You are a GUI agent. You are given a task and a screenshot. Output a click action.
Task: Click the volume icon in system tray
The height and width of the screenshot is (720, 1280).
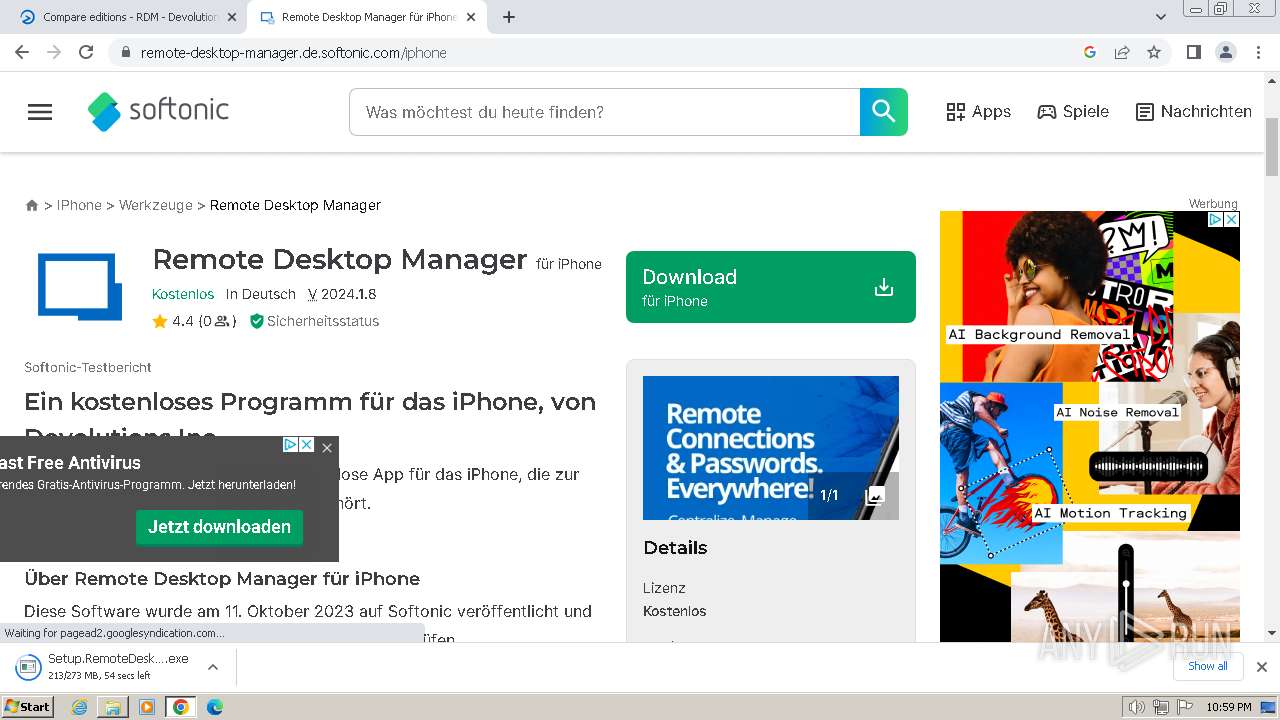pos(1137,707)
